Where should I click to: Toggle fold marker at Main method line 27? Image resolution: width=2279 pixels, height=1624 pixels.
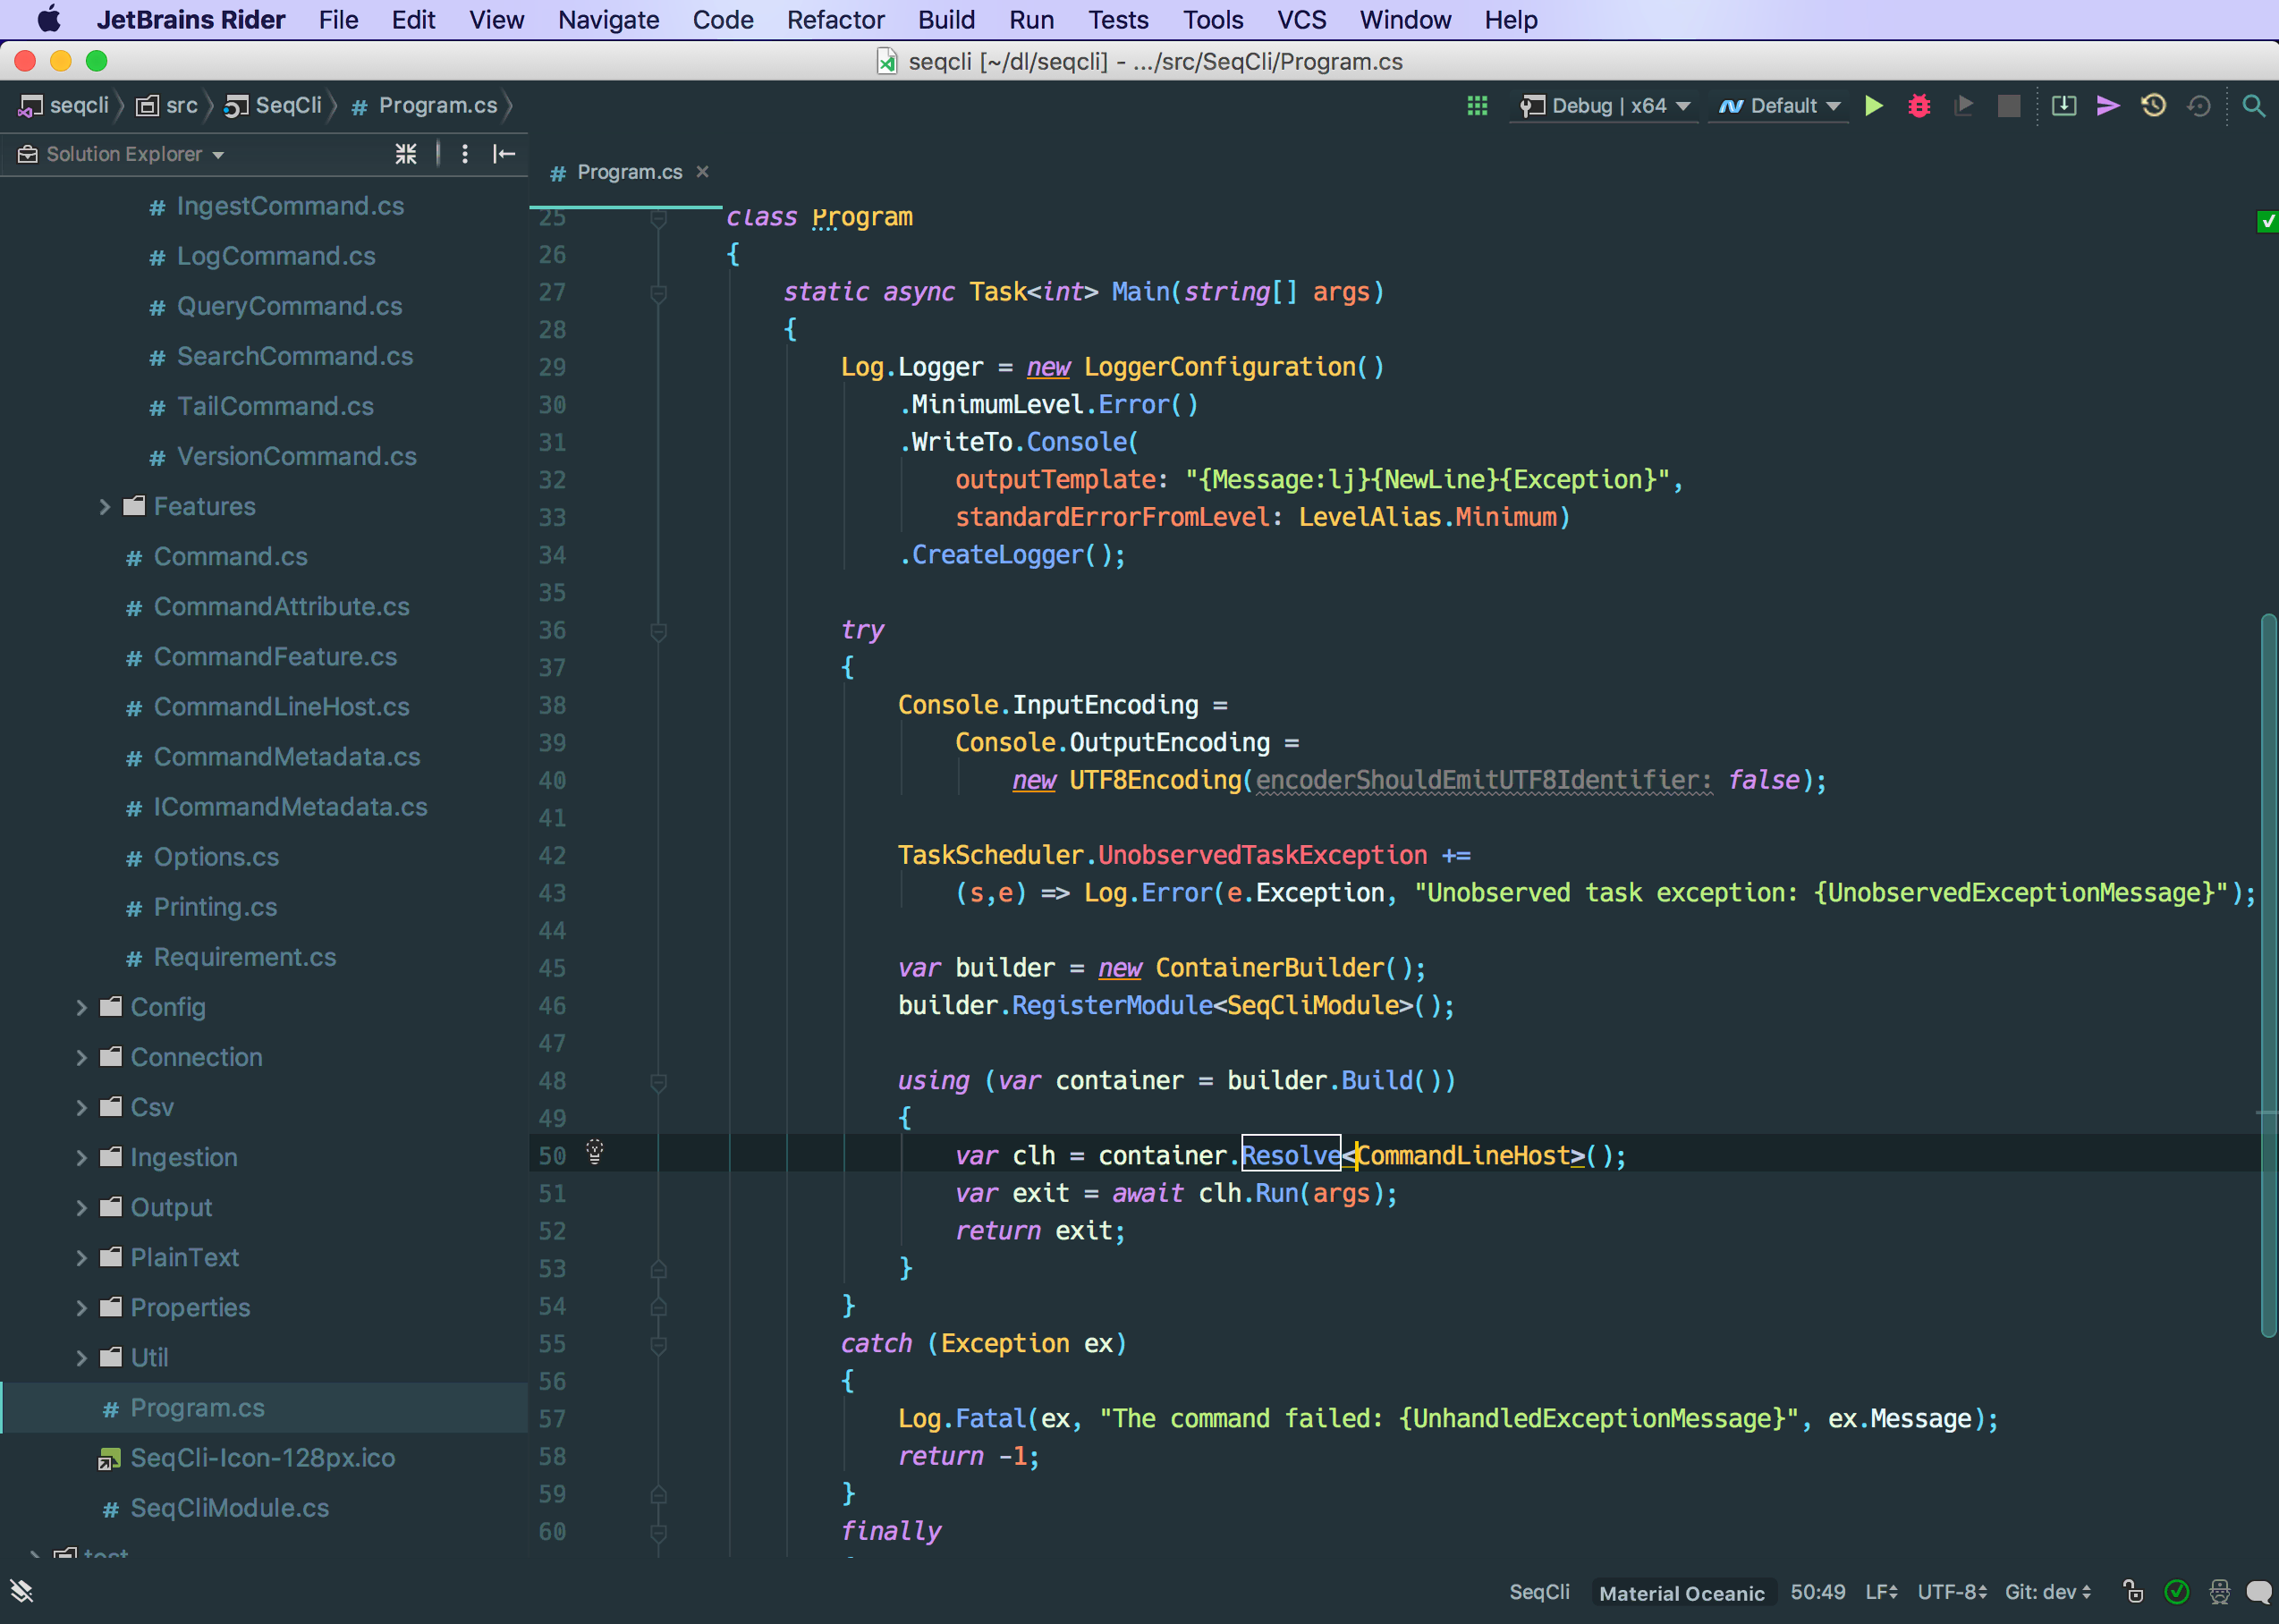click(x=658, y=293)
